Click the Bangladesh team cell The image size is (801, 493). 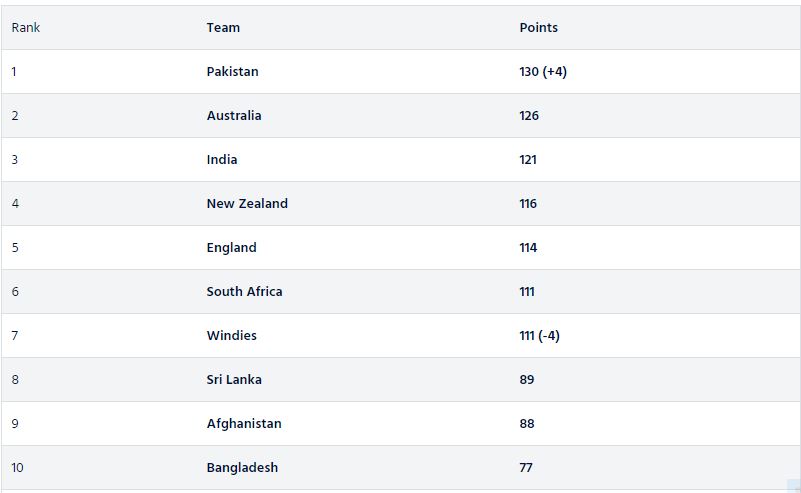point(242,468)
